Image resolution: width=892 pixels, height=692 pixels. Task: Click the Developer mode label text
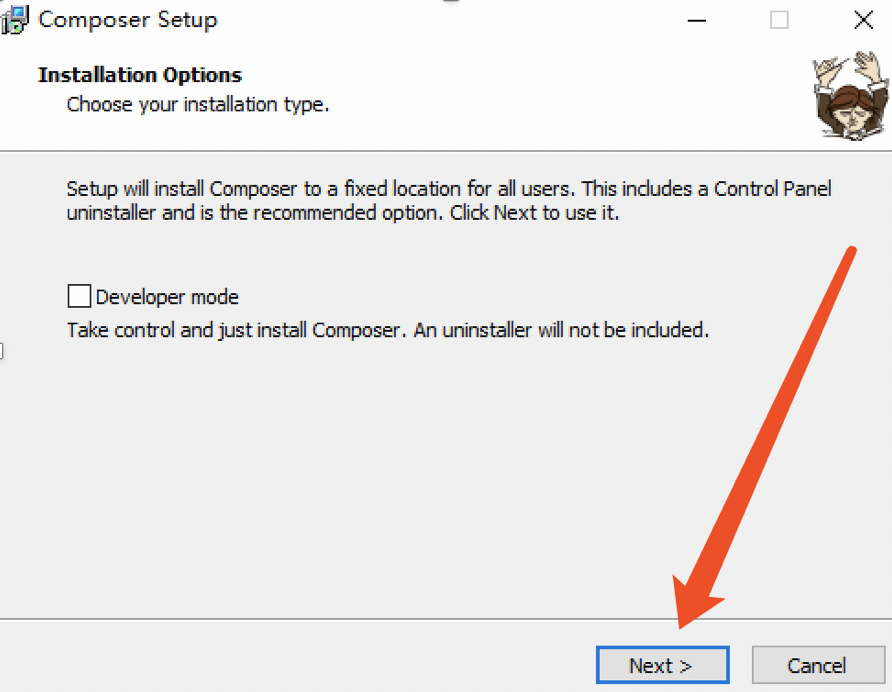pos(167,297)
